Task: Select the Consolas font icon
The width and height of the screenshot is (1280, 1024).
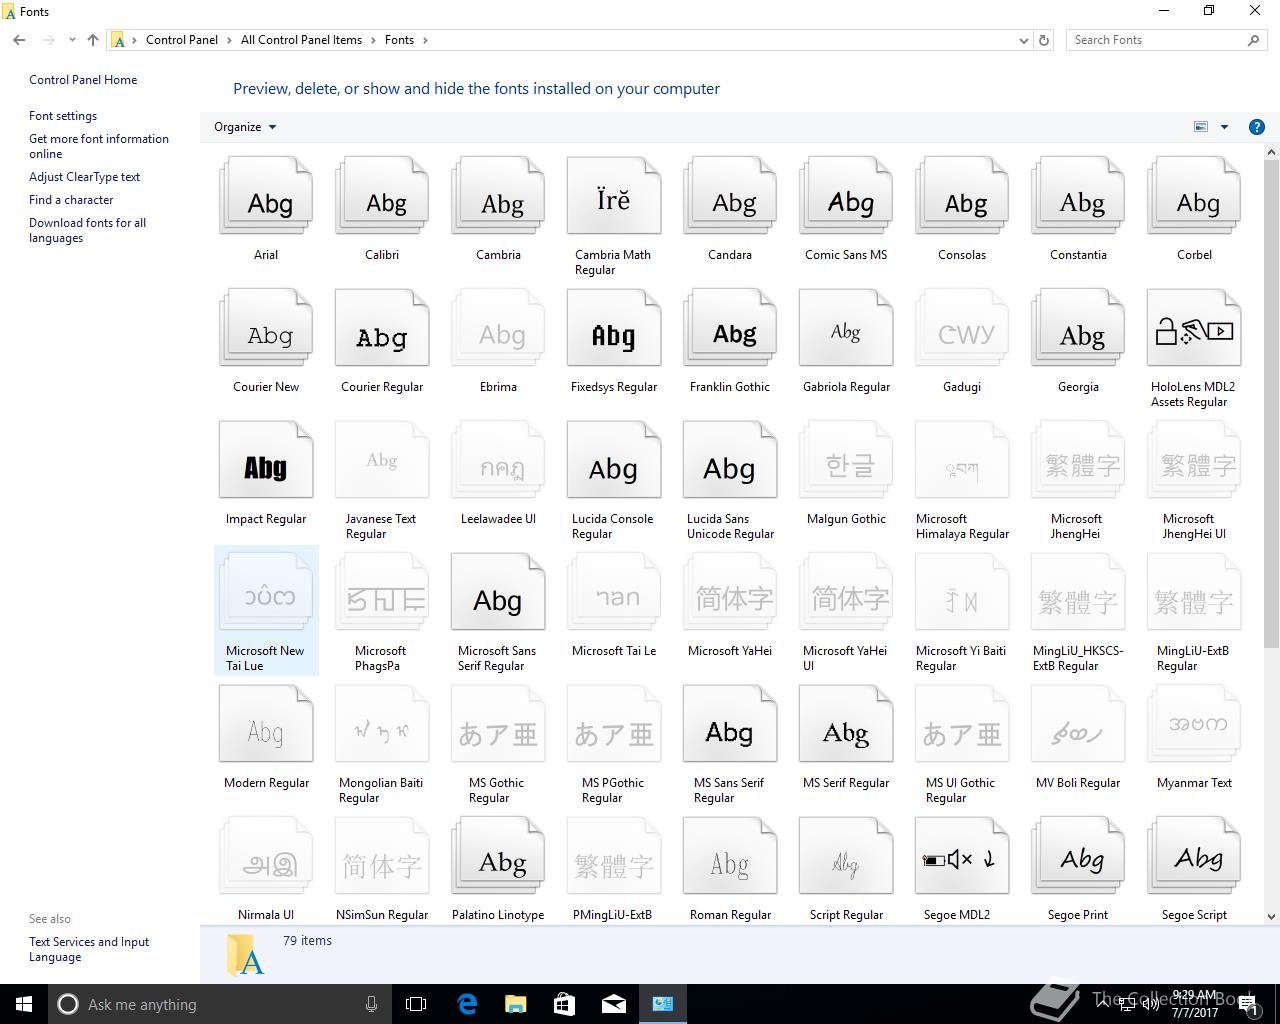Action: click(x=962, y=196)
